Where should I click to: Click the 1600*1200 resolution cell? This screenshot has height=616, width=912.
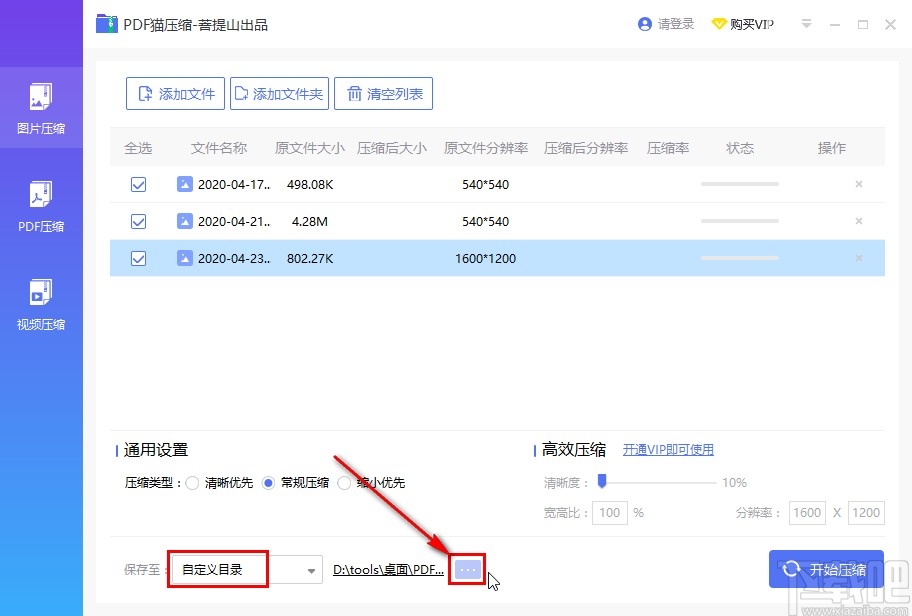486,258
